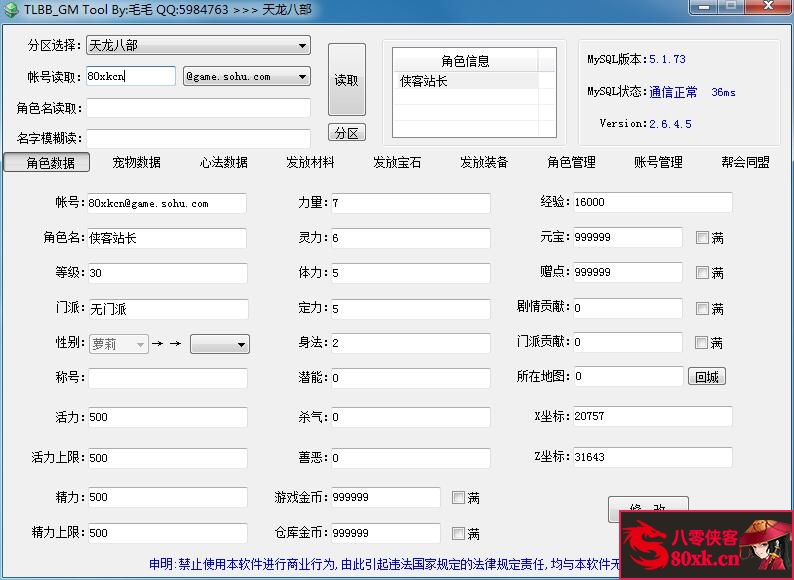Viewport: 794px width, 580px height.
Task: Click the app icon in the title bar
Action: (11, 9)
